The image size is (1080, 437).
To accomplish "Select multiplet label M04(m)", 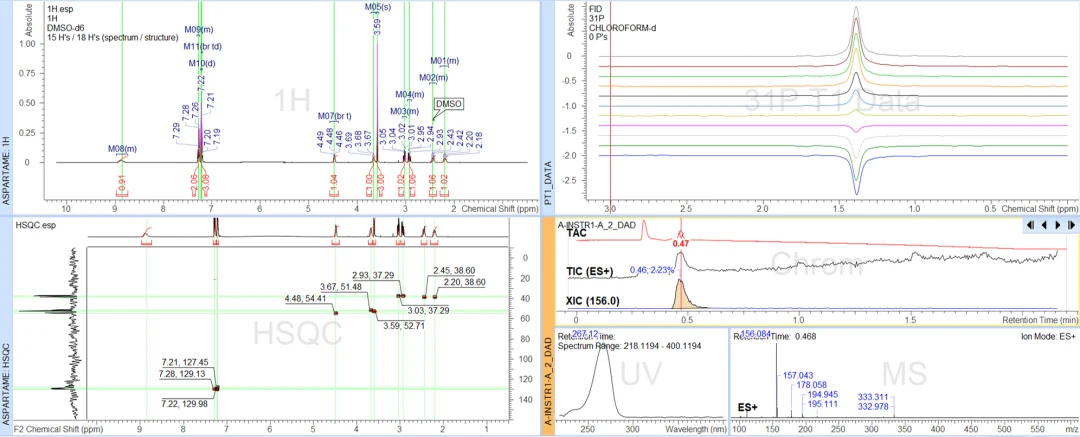I will coord(409,94).
